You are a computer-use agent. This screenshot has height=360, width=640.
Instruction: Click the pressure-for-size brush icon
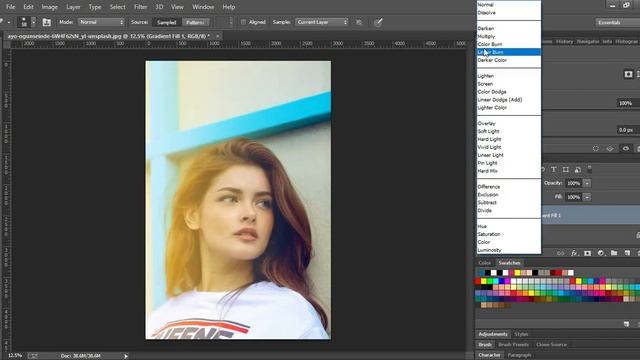378,22
